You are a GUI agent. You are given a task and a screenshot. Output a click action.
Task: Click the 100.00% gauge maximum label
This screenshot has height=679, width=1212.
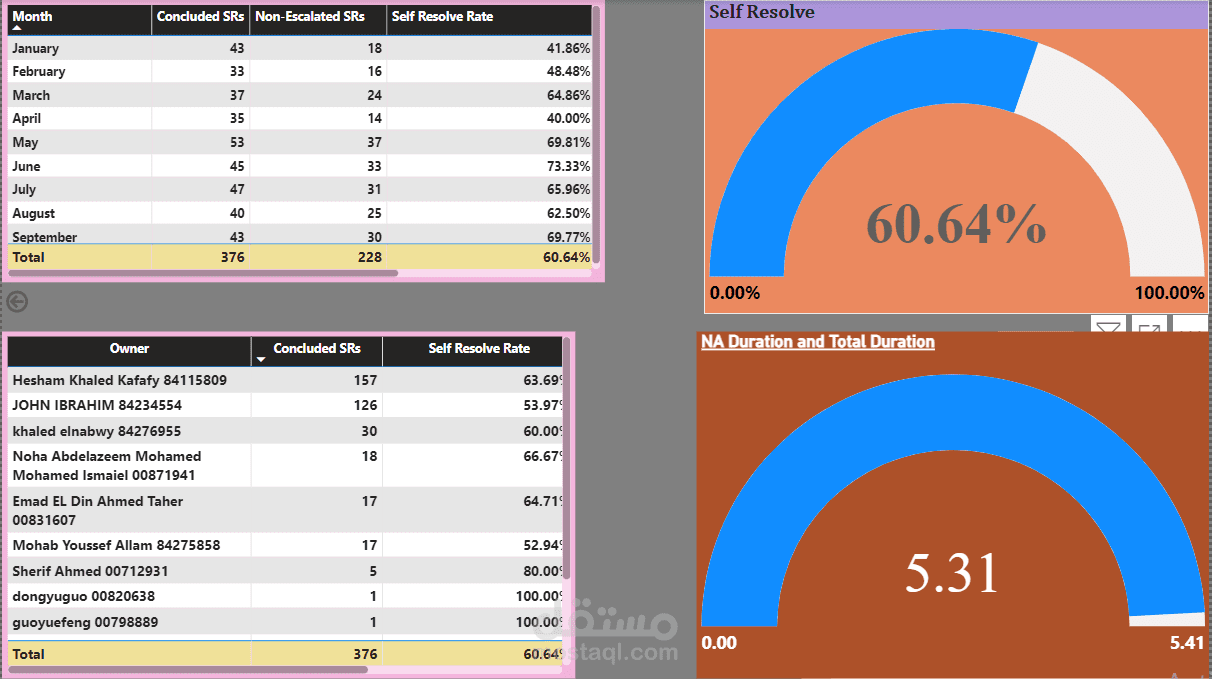(1169, 293)
